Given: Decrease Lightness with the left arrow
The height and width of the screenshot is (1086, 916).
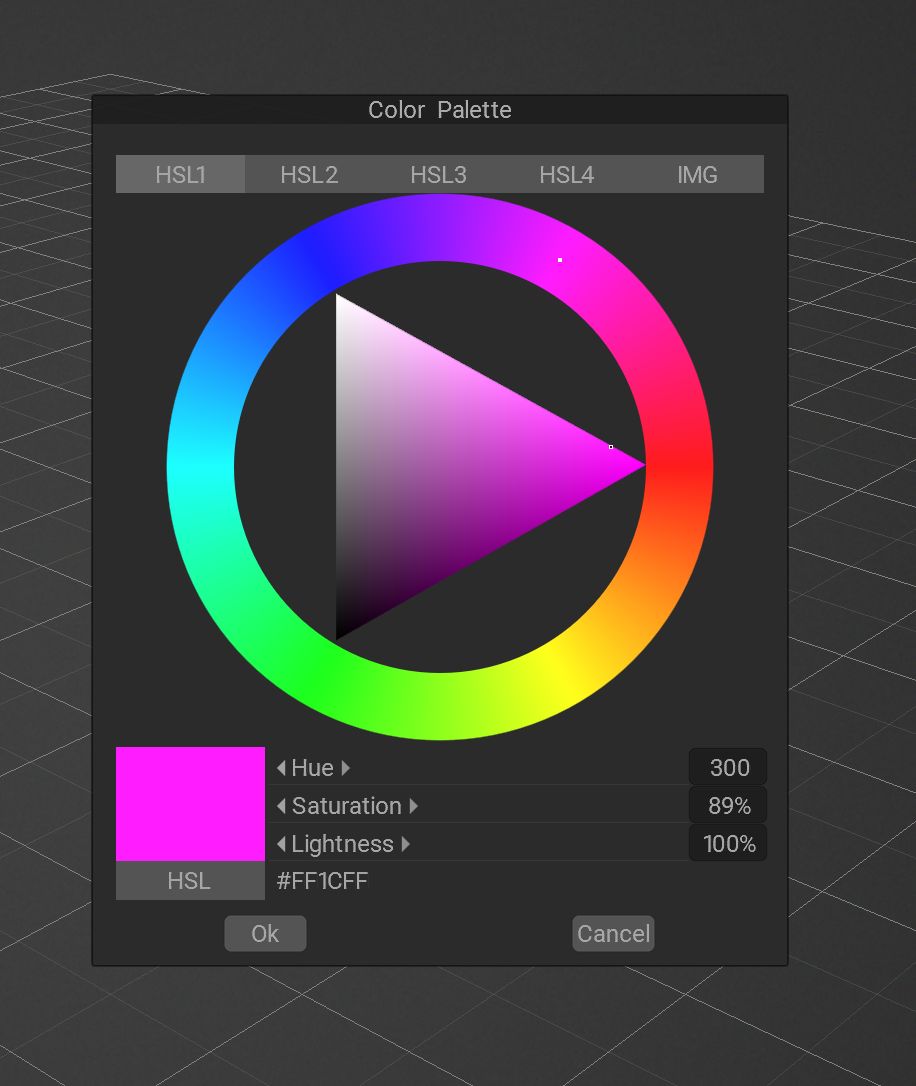Looking at the screenshot, I should coord(281,844).
